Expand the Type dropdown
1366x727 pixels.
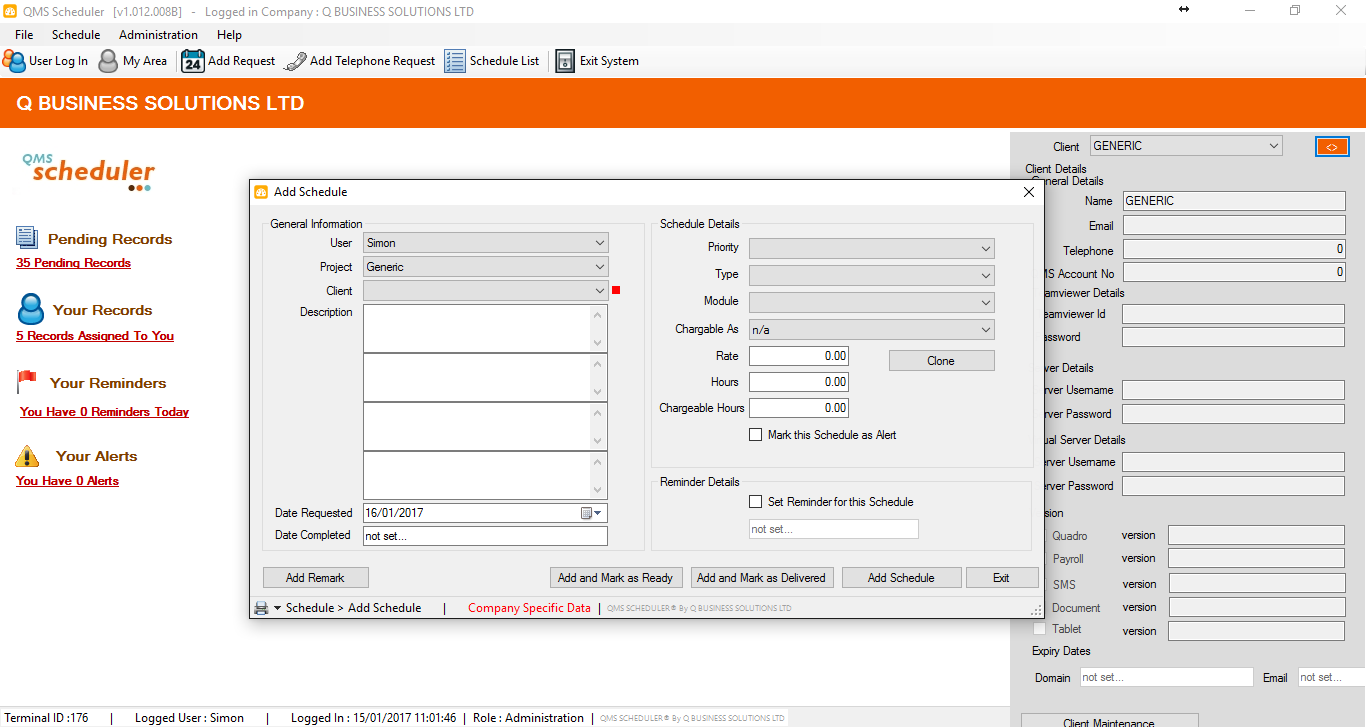coord(872,275)
